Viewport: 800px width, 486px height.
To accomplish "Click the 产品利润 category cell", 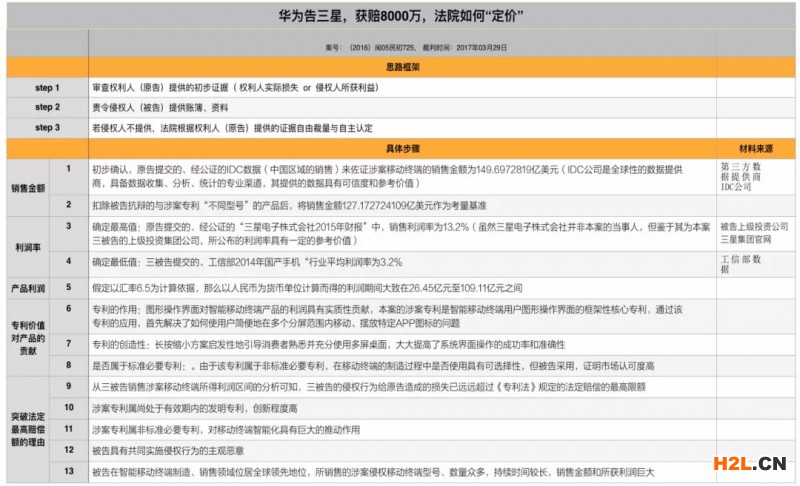I will point(28,288).
